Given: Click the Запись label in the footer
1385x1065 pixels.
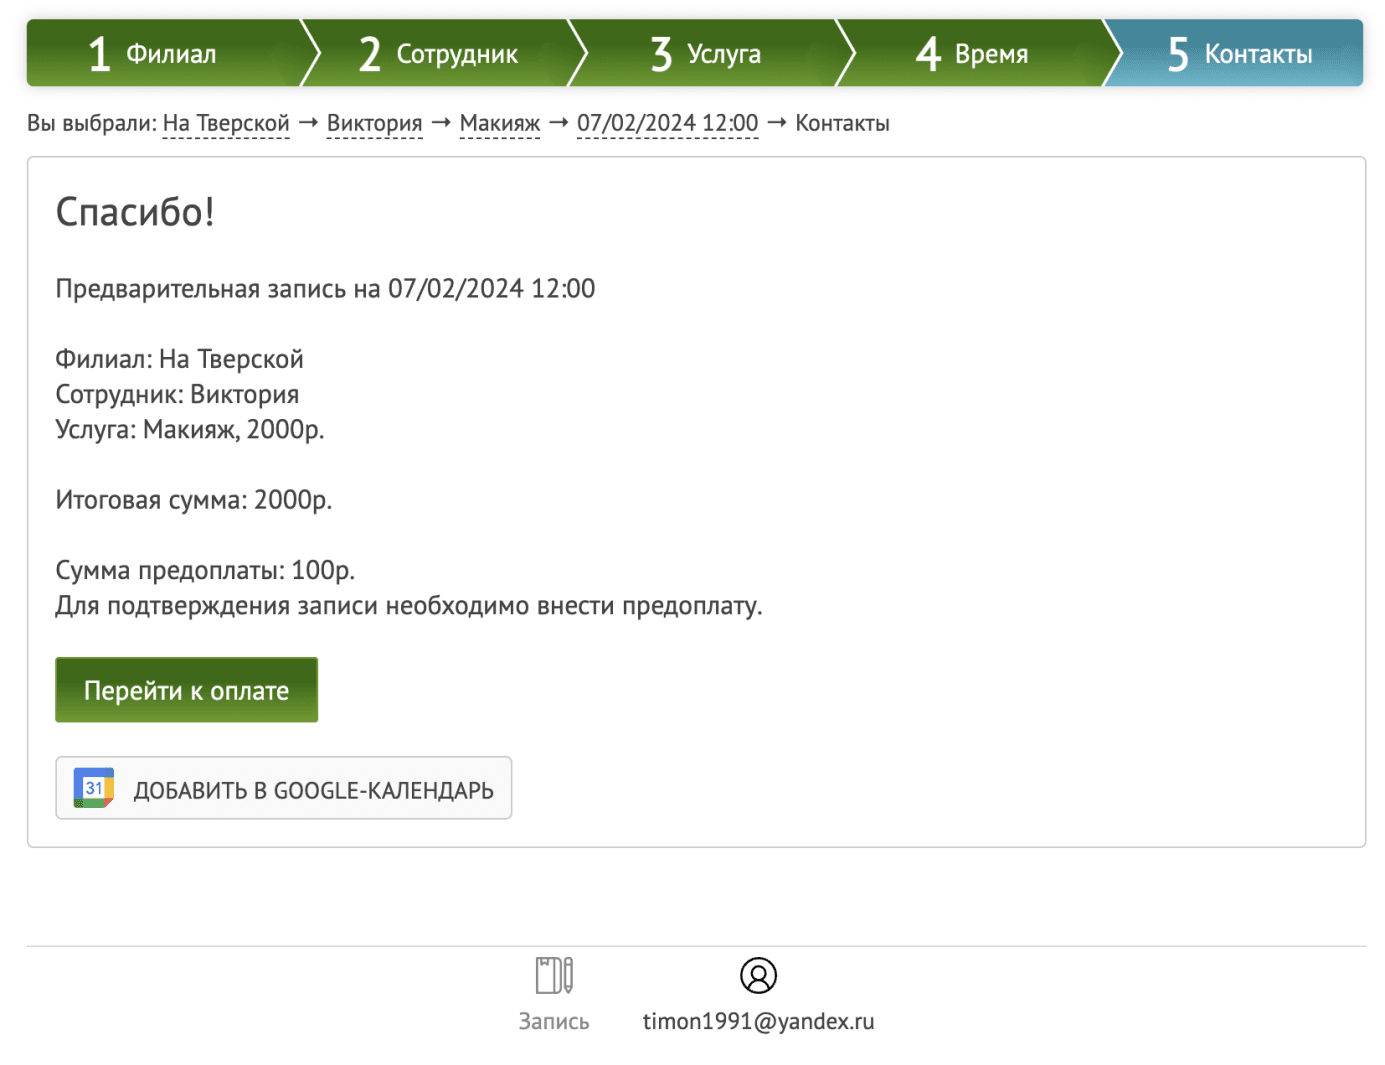Looking at the screenshot, I should [553, 1021].
